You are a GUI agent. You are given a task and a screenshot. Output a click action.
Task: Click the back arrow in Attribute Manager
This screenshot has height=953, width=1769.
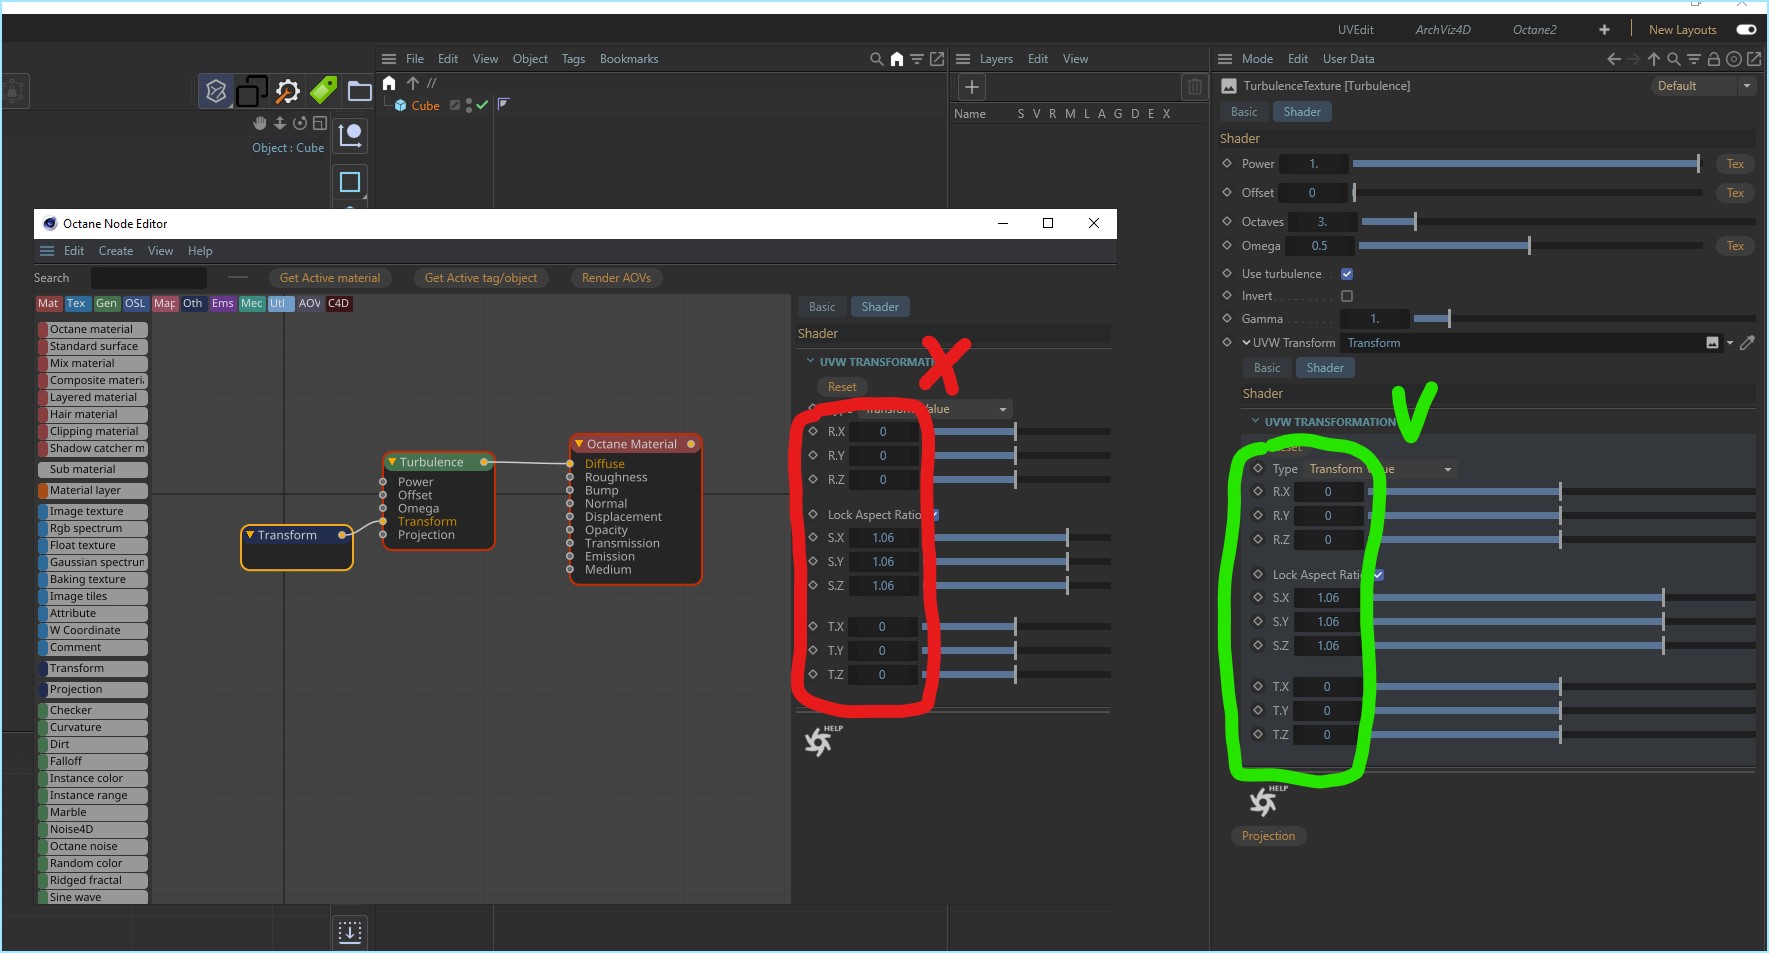point(1613,59)
